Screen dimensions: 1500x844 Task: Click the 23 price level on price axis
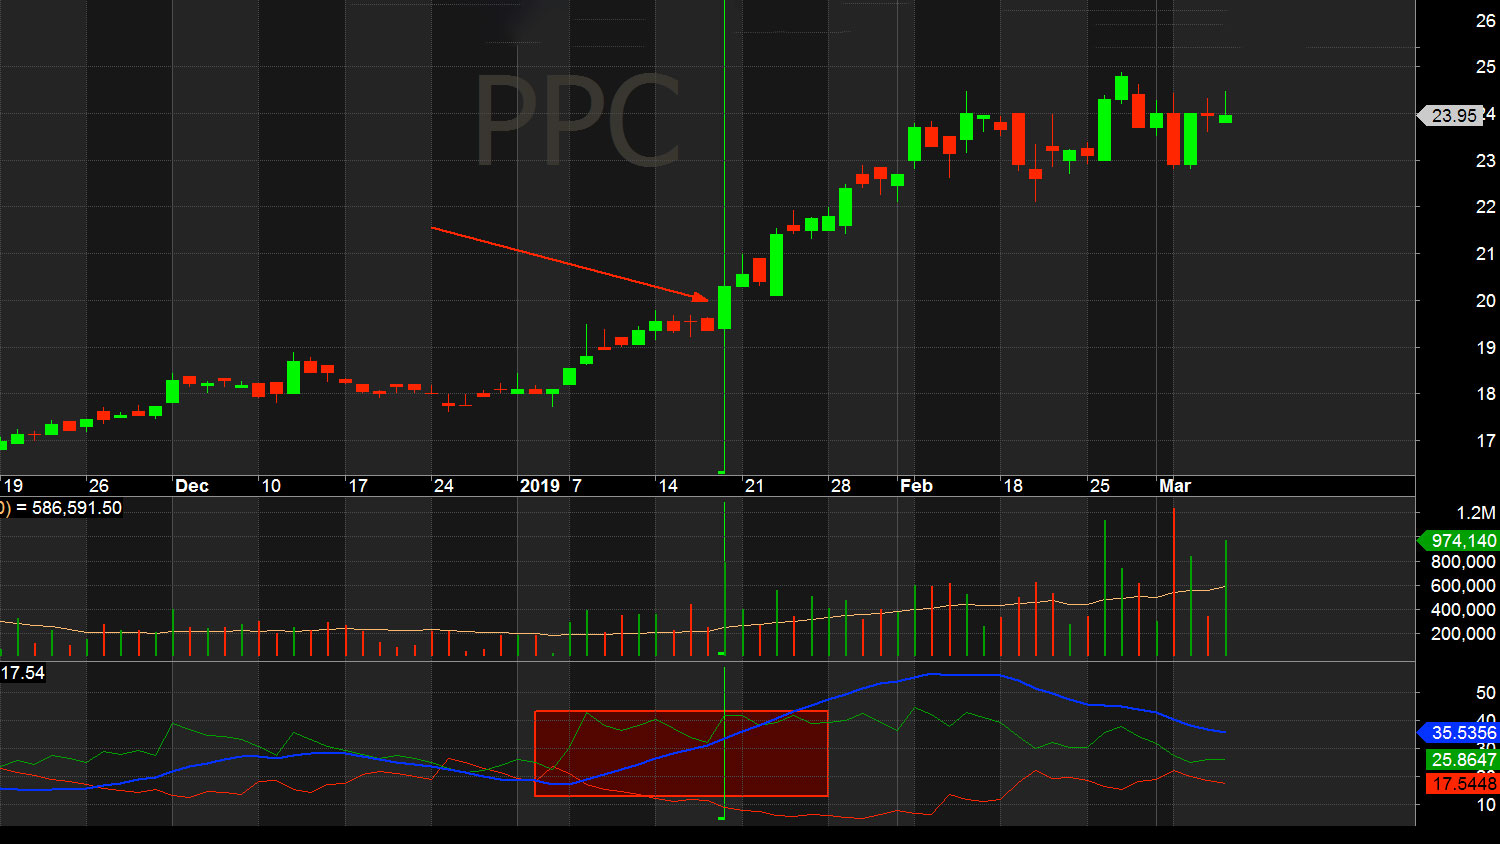click(1486, 161)
